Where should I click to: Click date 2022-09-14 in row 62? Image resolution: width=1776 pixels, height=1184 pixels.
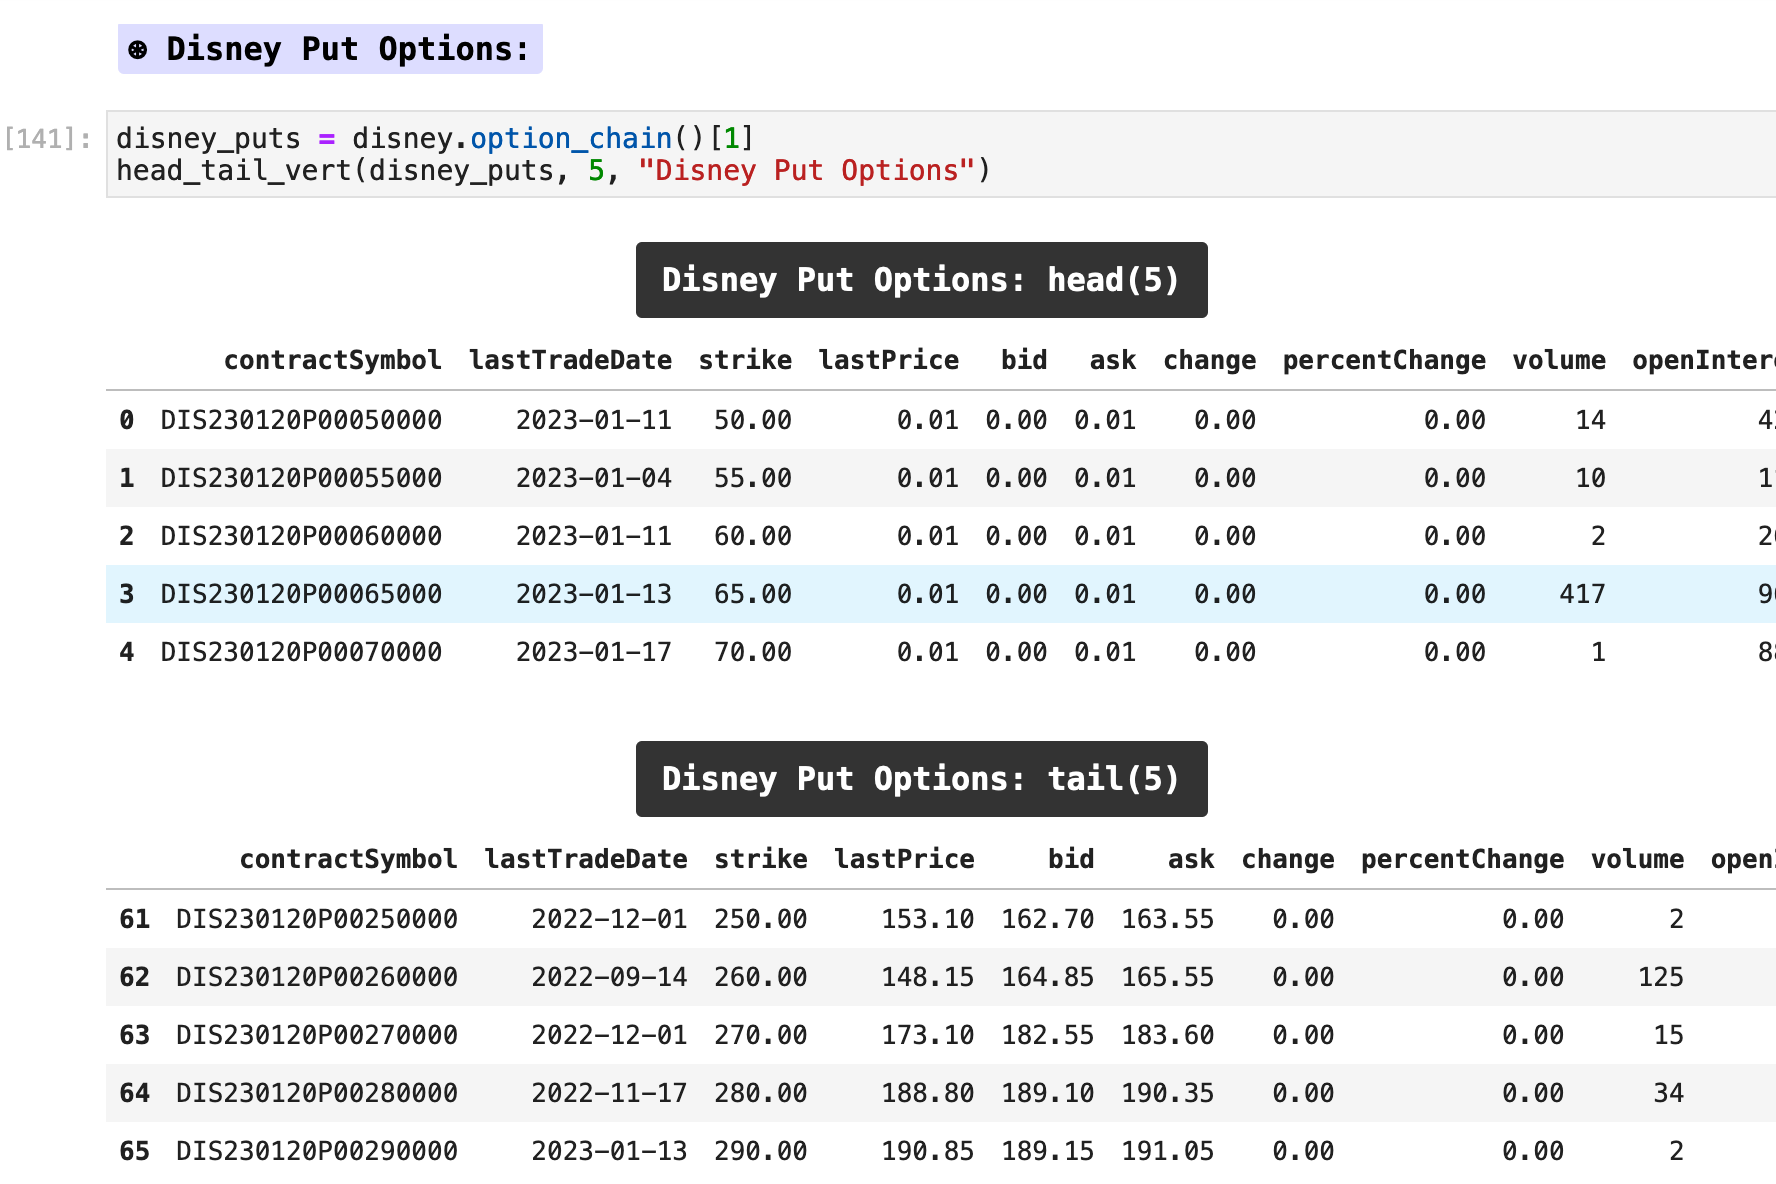coord(609,977)
